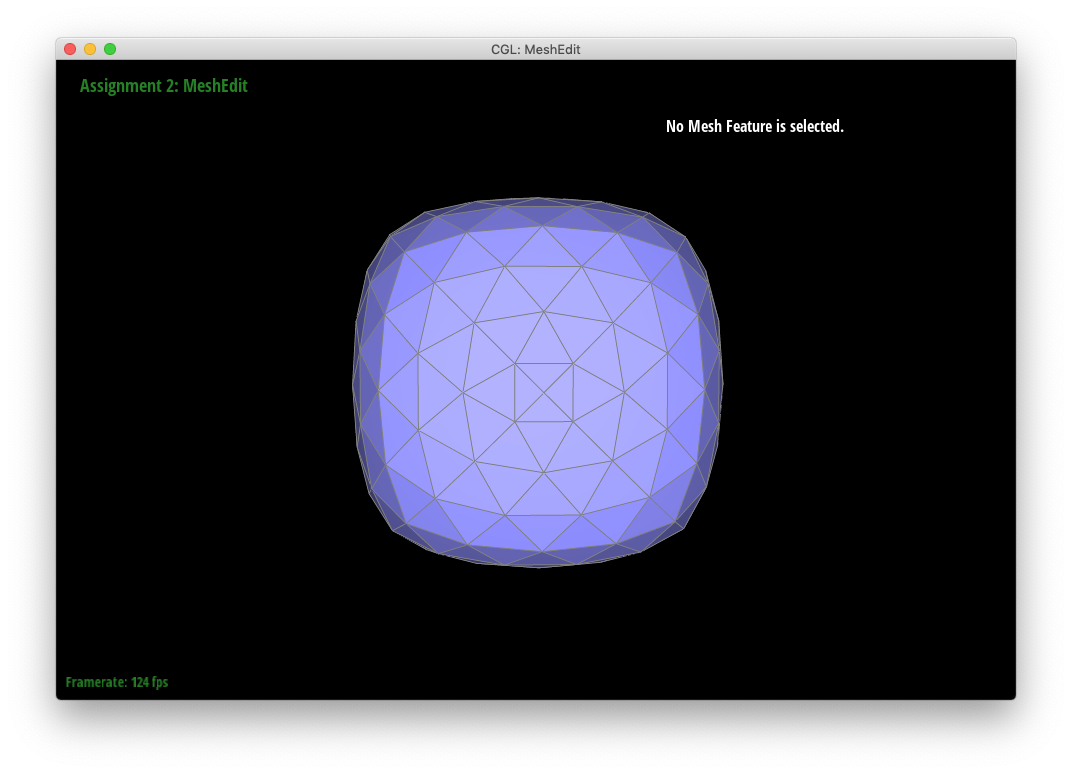1072x774 pixels.
Task: Click the Assignment 2: MeshEdit heading
Action: coord(164,86)
